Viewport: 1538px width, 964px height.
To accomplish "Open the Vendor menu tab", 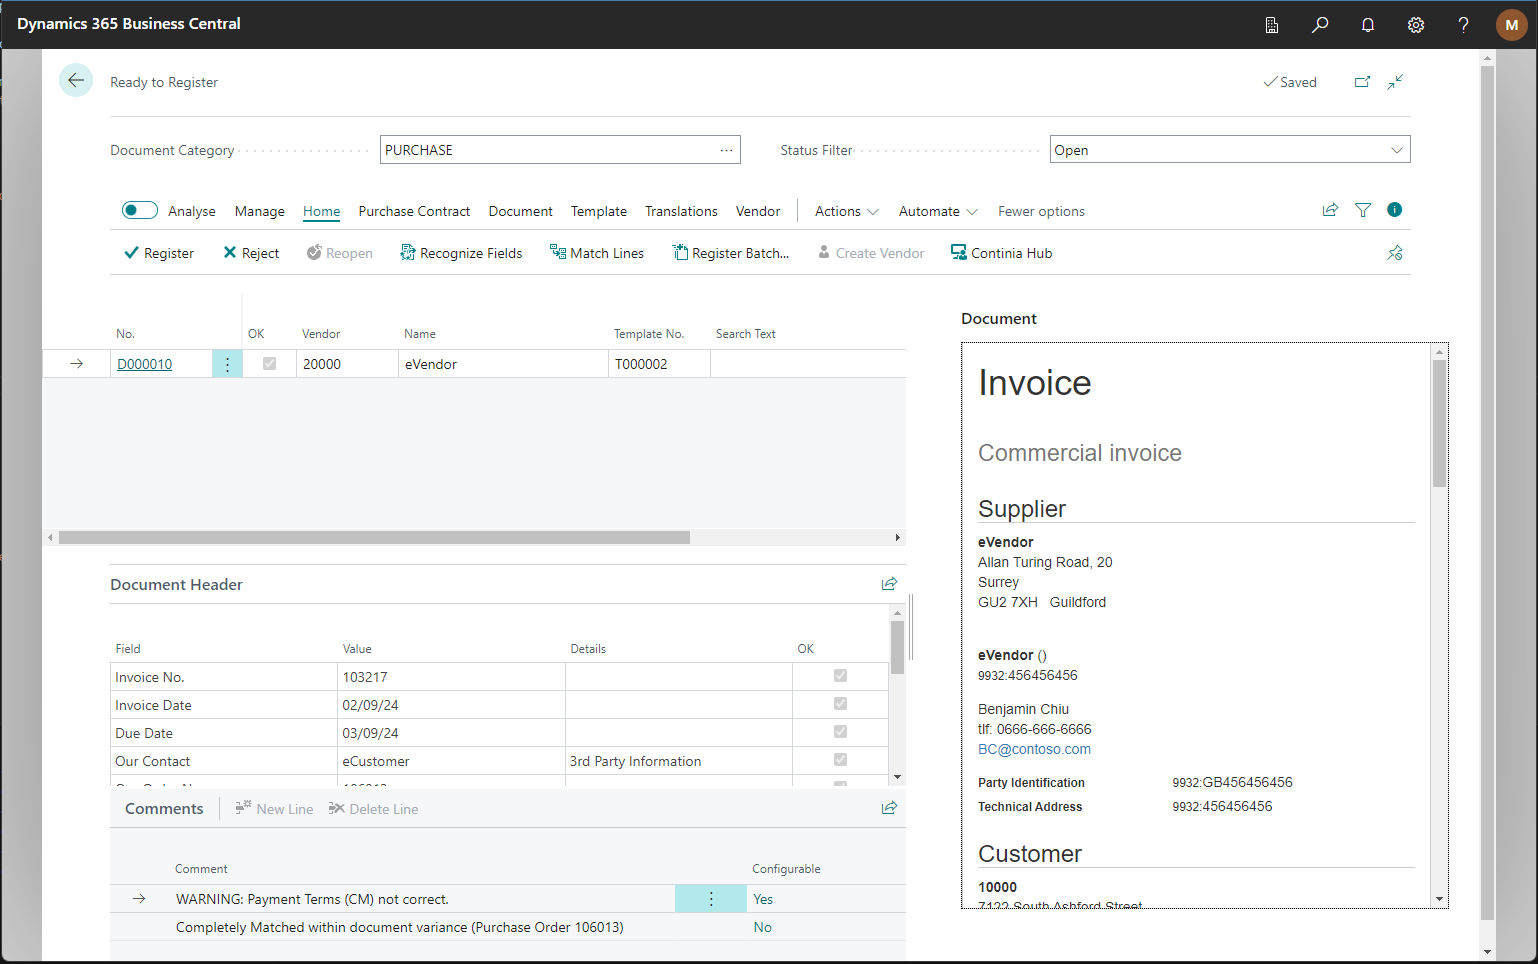I will [x=757, y=211].
